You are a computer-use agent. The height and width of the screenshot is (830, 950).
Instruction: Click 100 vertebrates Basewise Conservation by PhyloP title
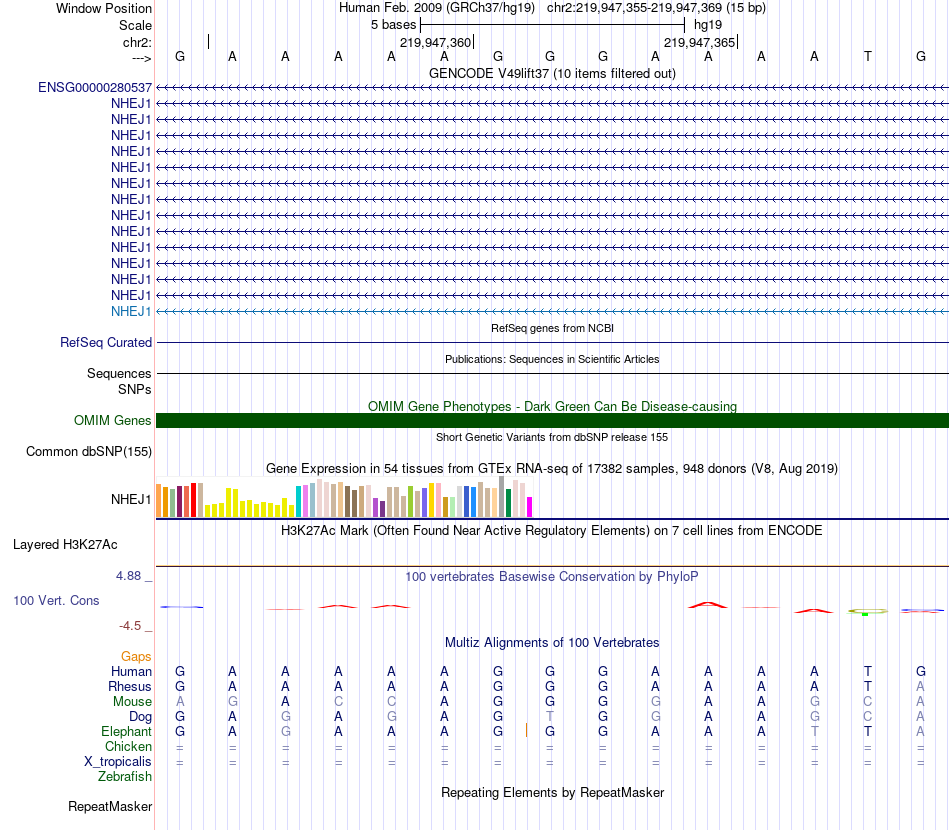point(552,577)
